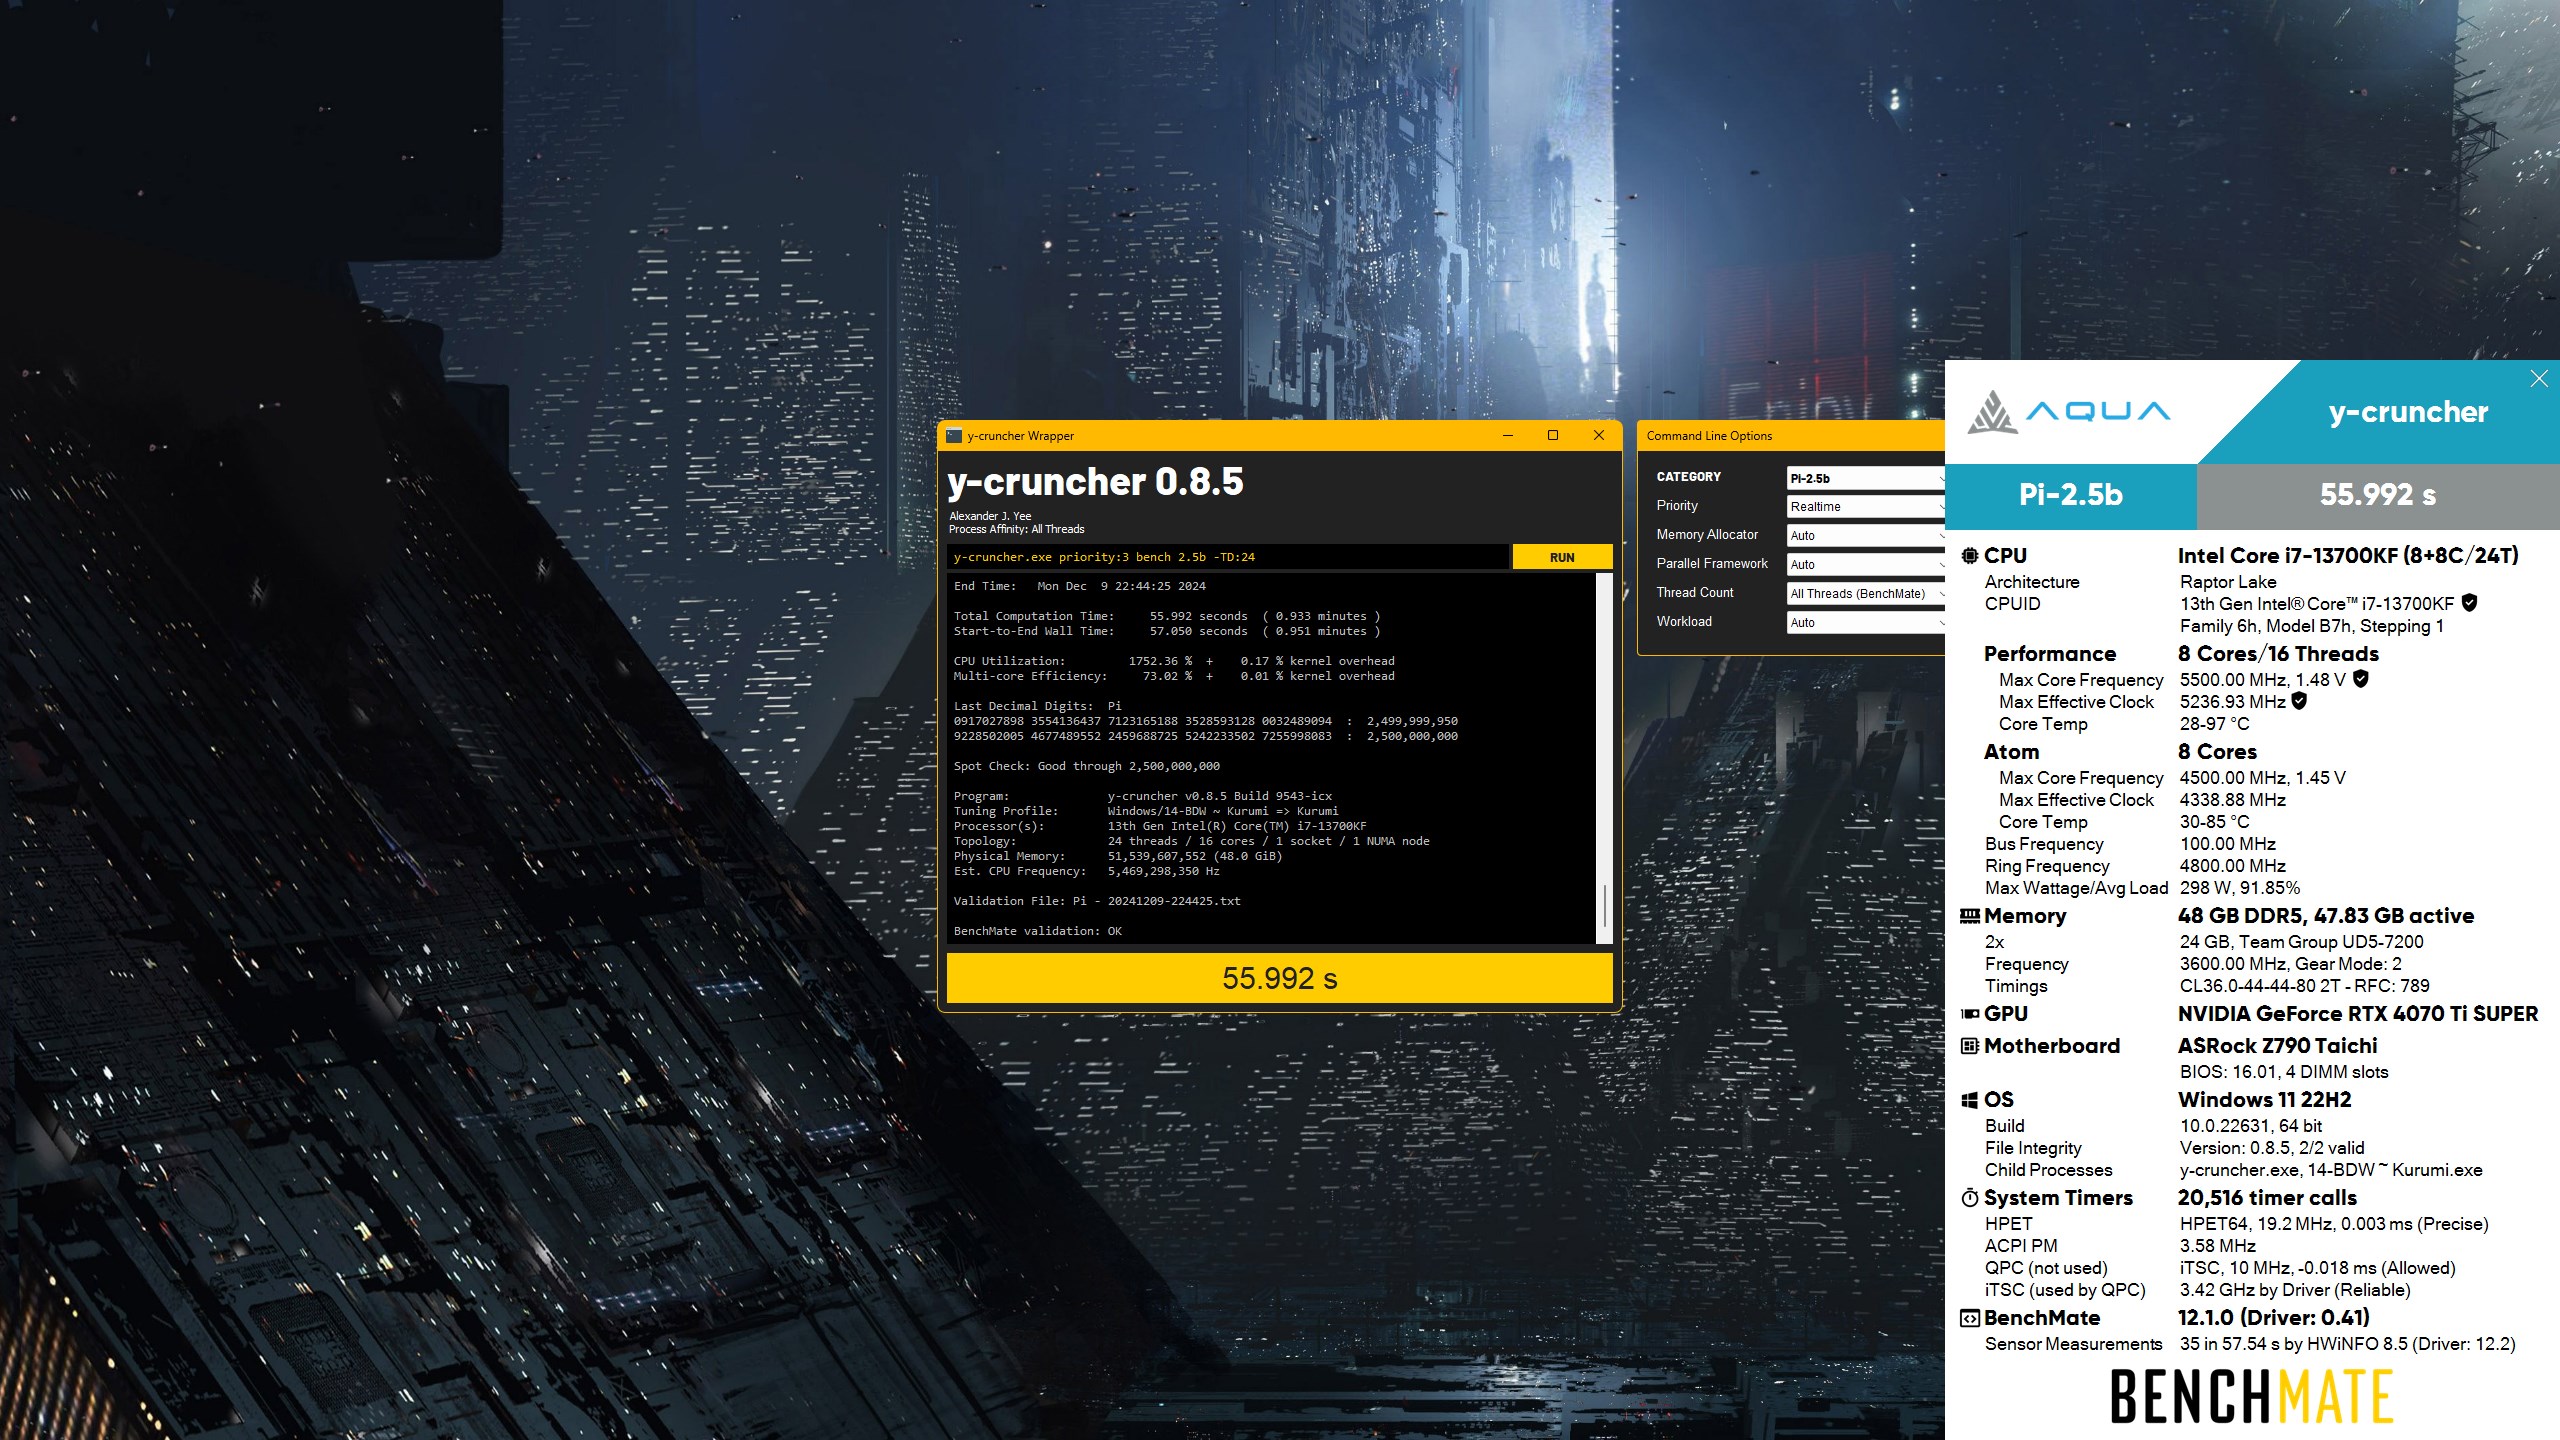
Task: Click the Windows OS logo icon
Action: pyautogui.click(x=1970, y=1100)
